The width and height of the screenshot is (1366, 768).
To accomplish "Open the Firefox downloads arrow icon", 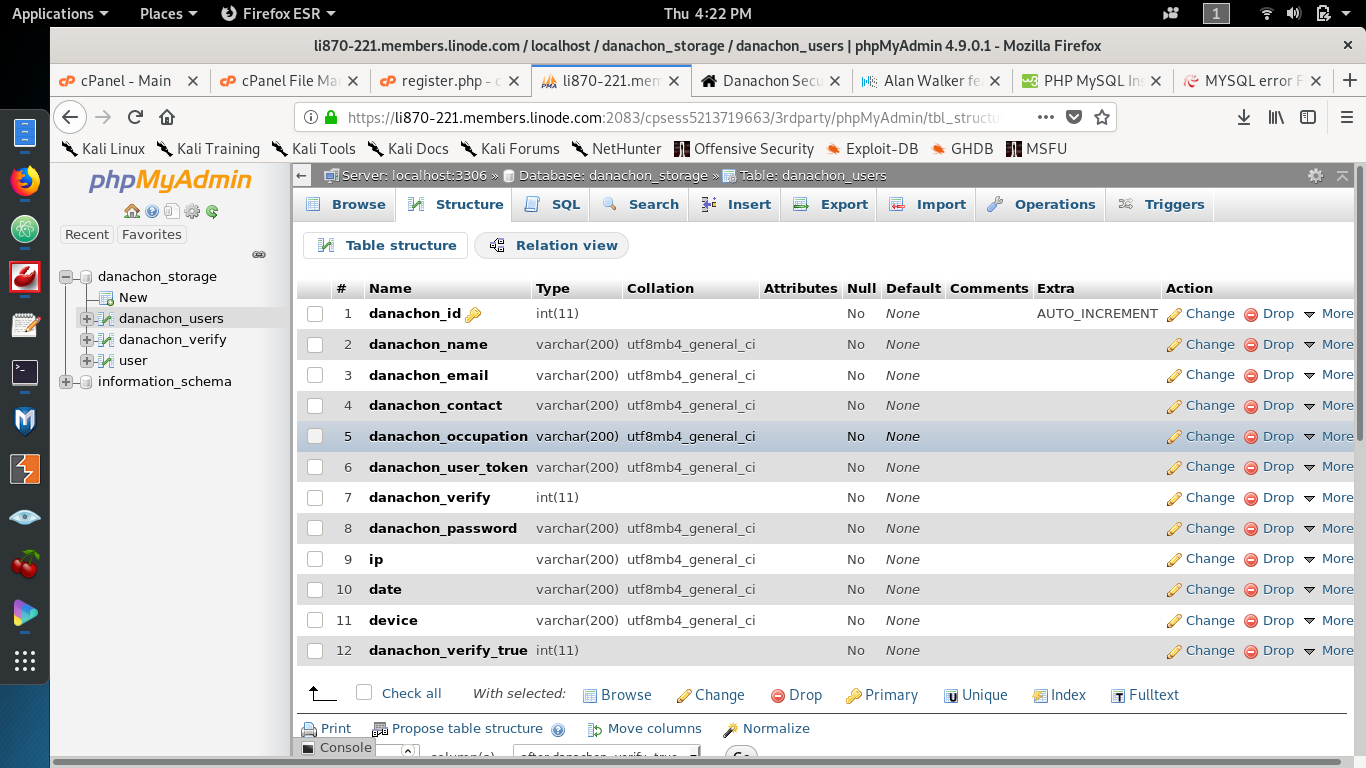I will click(x=1244, y=117).
